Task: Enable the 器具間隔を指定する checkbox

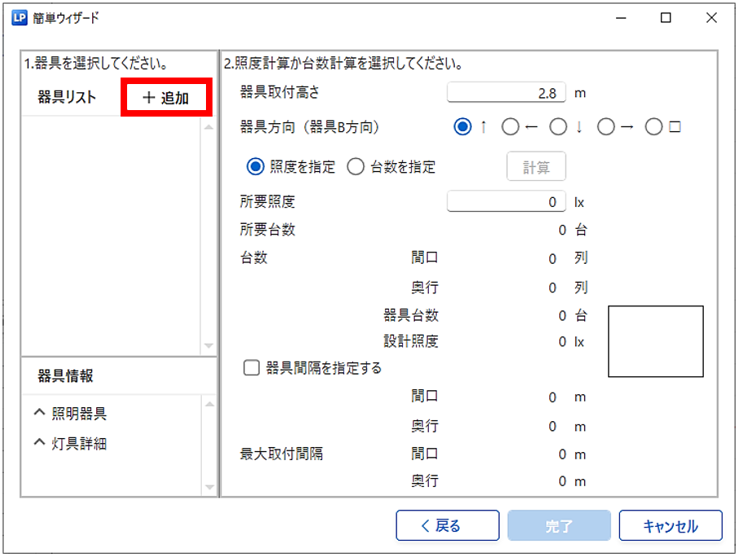Action: click(253, 367)
